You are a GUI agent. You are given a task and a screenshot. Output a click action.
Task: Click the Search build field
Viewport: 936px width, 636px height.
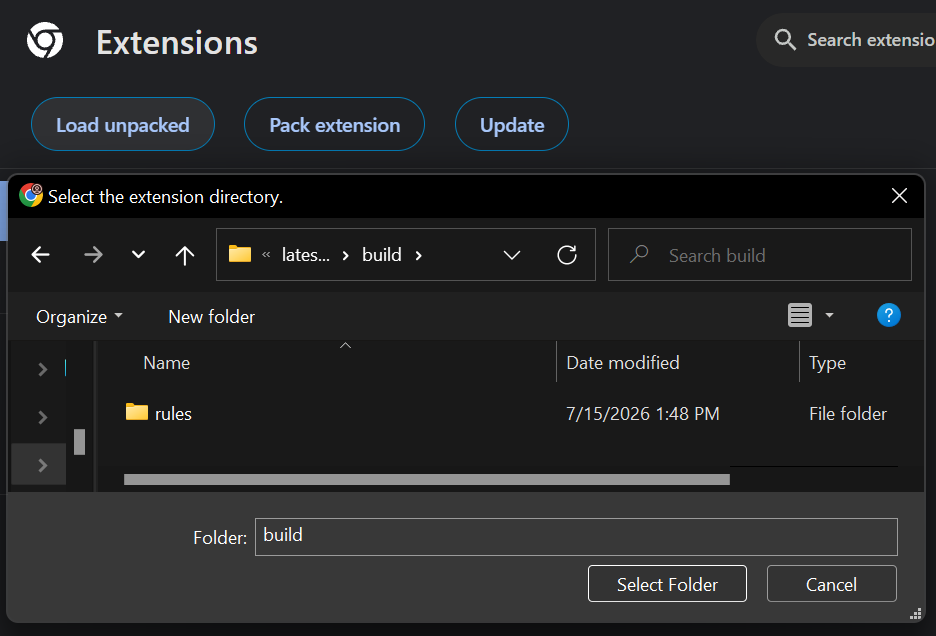[760, 254]
